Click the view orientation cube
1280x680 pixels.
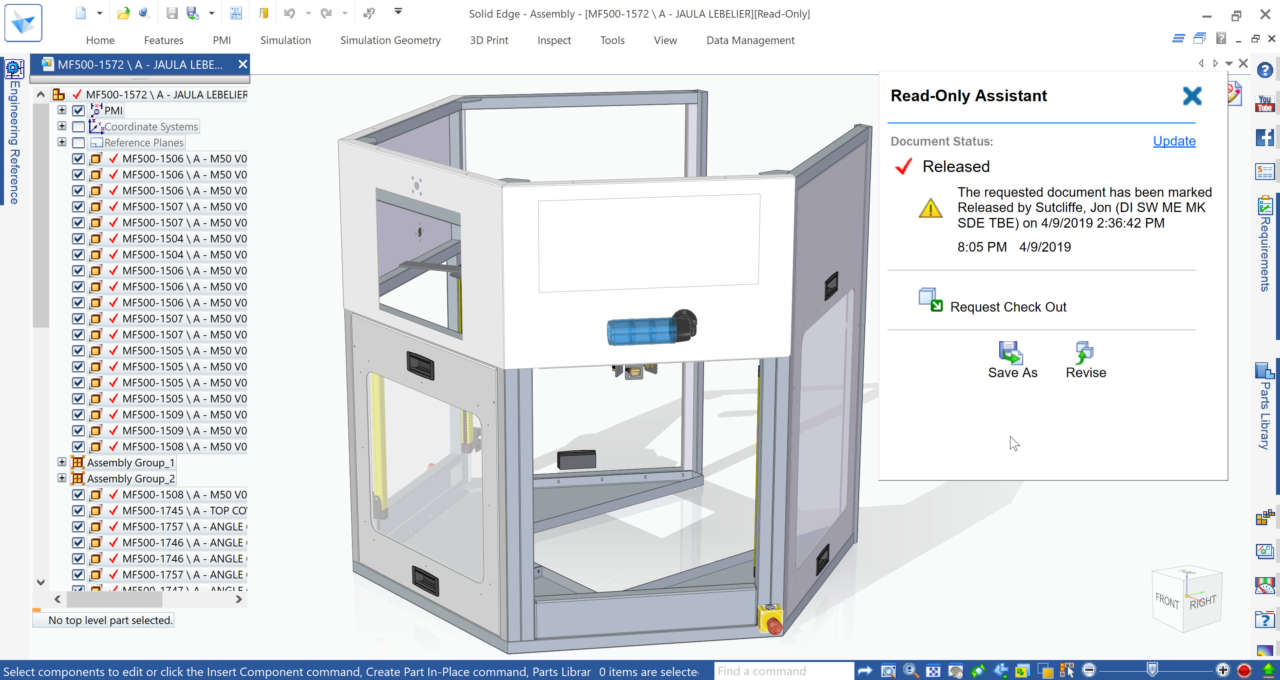pyautogui.click(x=1187, y=600)
